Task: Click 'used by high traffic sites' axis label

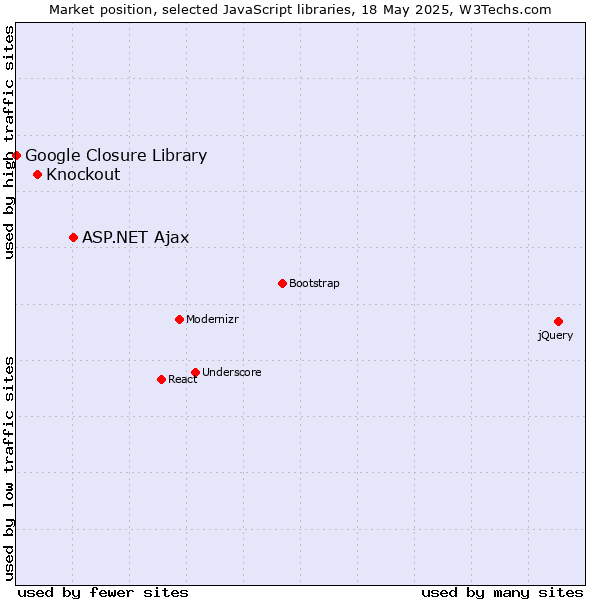Action: click(9, 142)
